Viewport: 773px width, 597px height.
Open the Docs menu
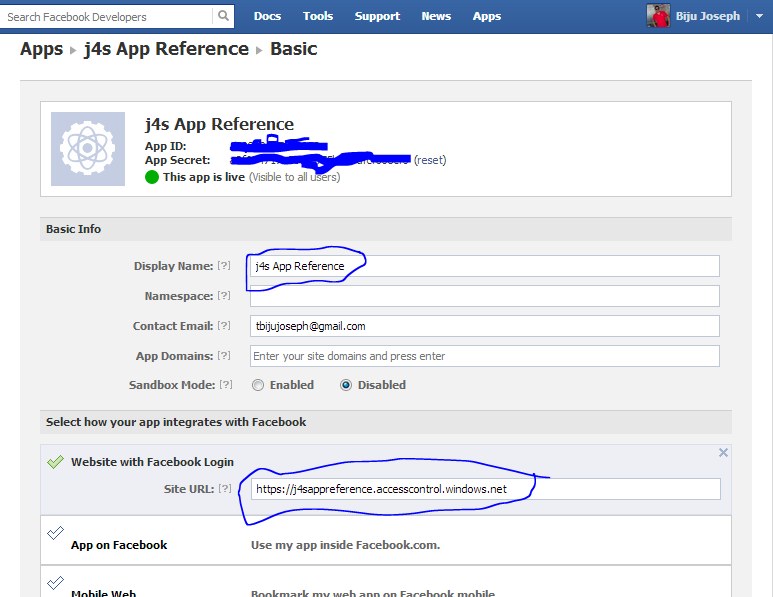(267, 16)
